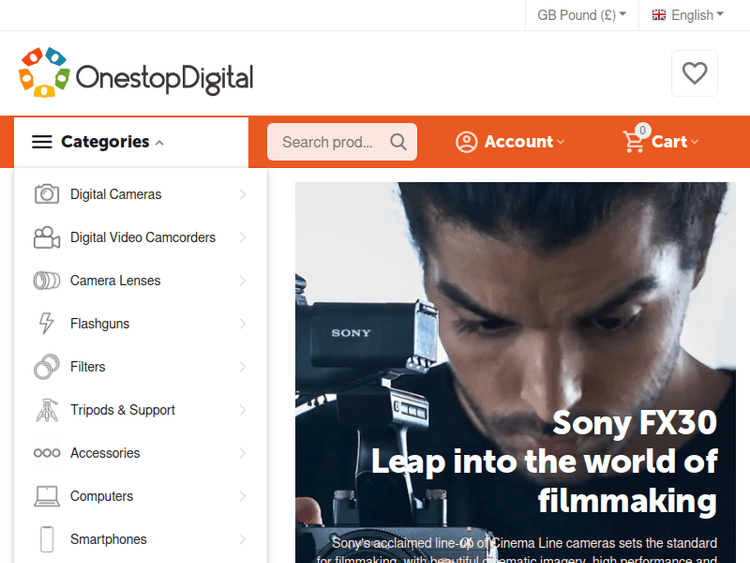Open the English language dropdown
750x563 pixels.
point(688,15)
